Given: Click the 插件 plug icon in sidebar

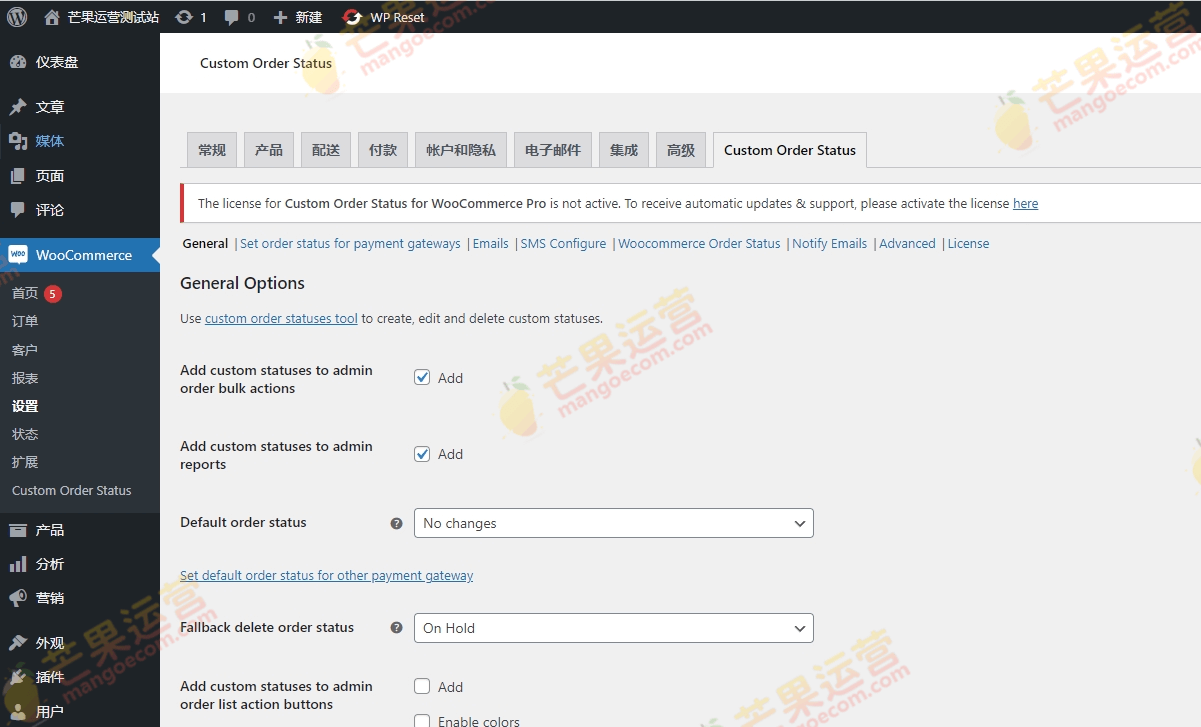Looking at the screenshot, I should pos(20,677).
